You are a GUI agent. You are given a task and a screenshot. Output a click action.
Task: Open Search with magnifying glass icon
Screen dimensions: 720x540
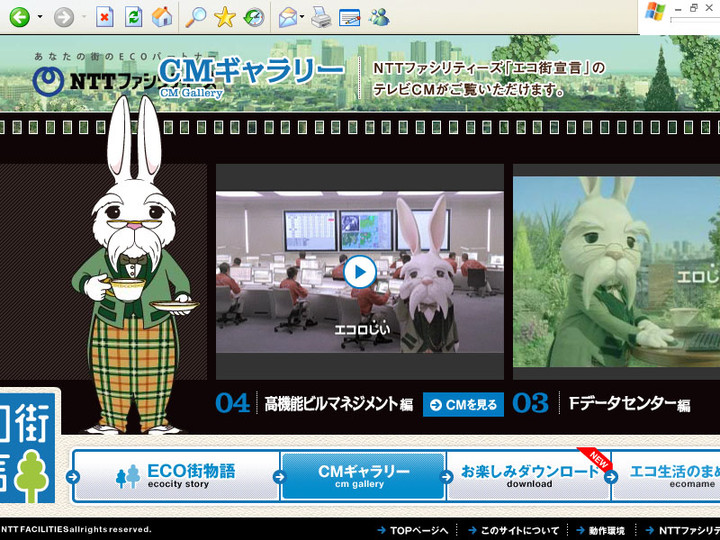pyautogui.click(x=196, y=17)
